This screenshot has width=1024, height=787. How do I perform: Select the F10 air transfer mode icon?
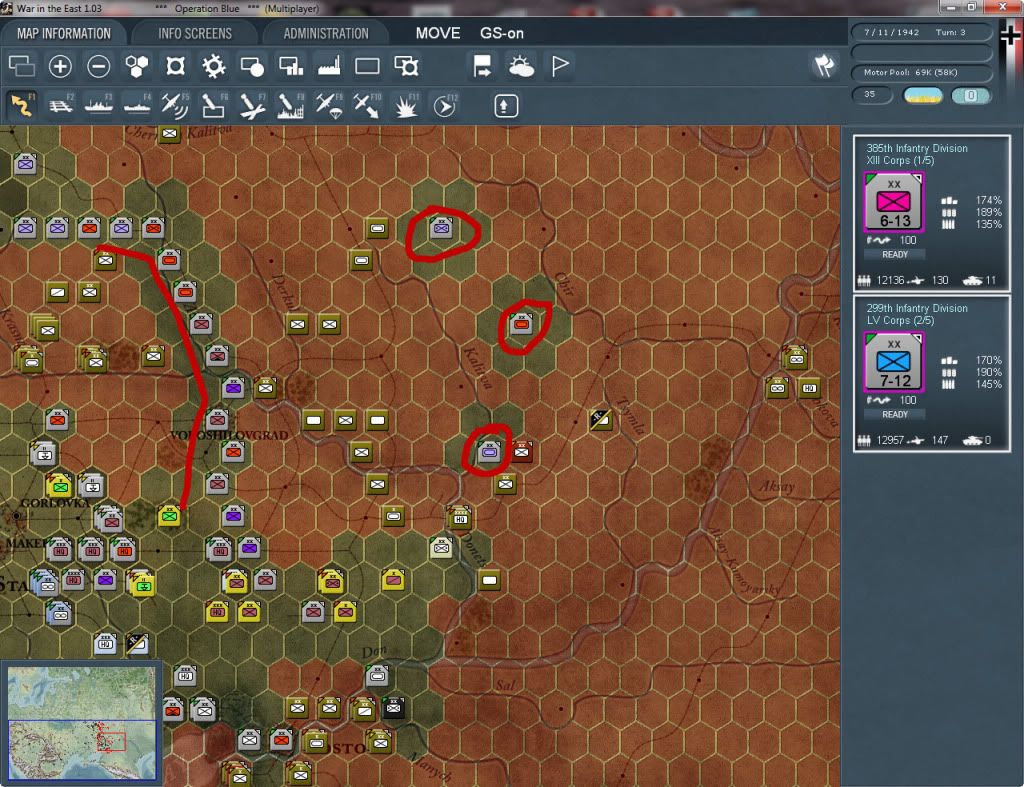[366, 106]
